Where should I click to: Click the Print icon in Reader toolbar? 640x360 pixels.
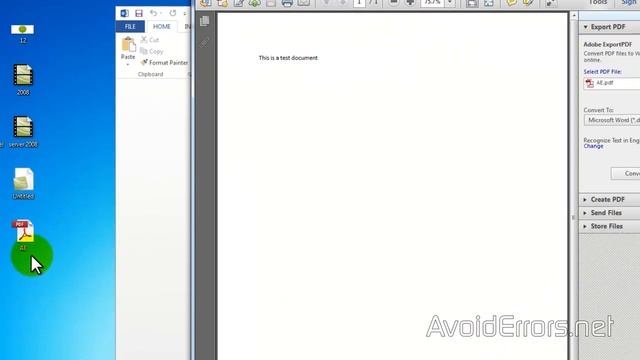point(287,3)
